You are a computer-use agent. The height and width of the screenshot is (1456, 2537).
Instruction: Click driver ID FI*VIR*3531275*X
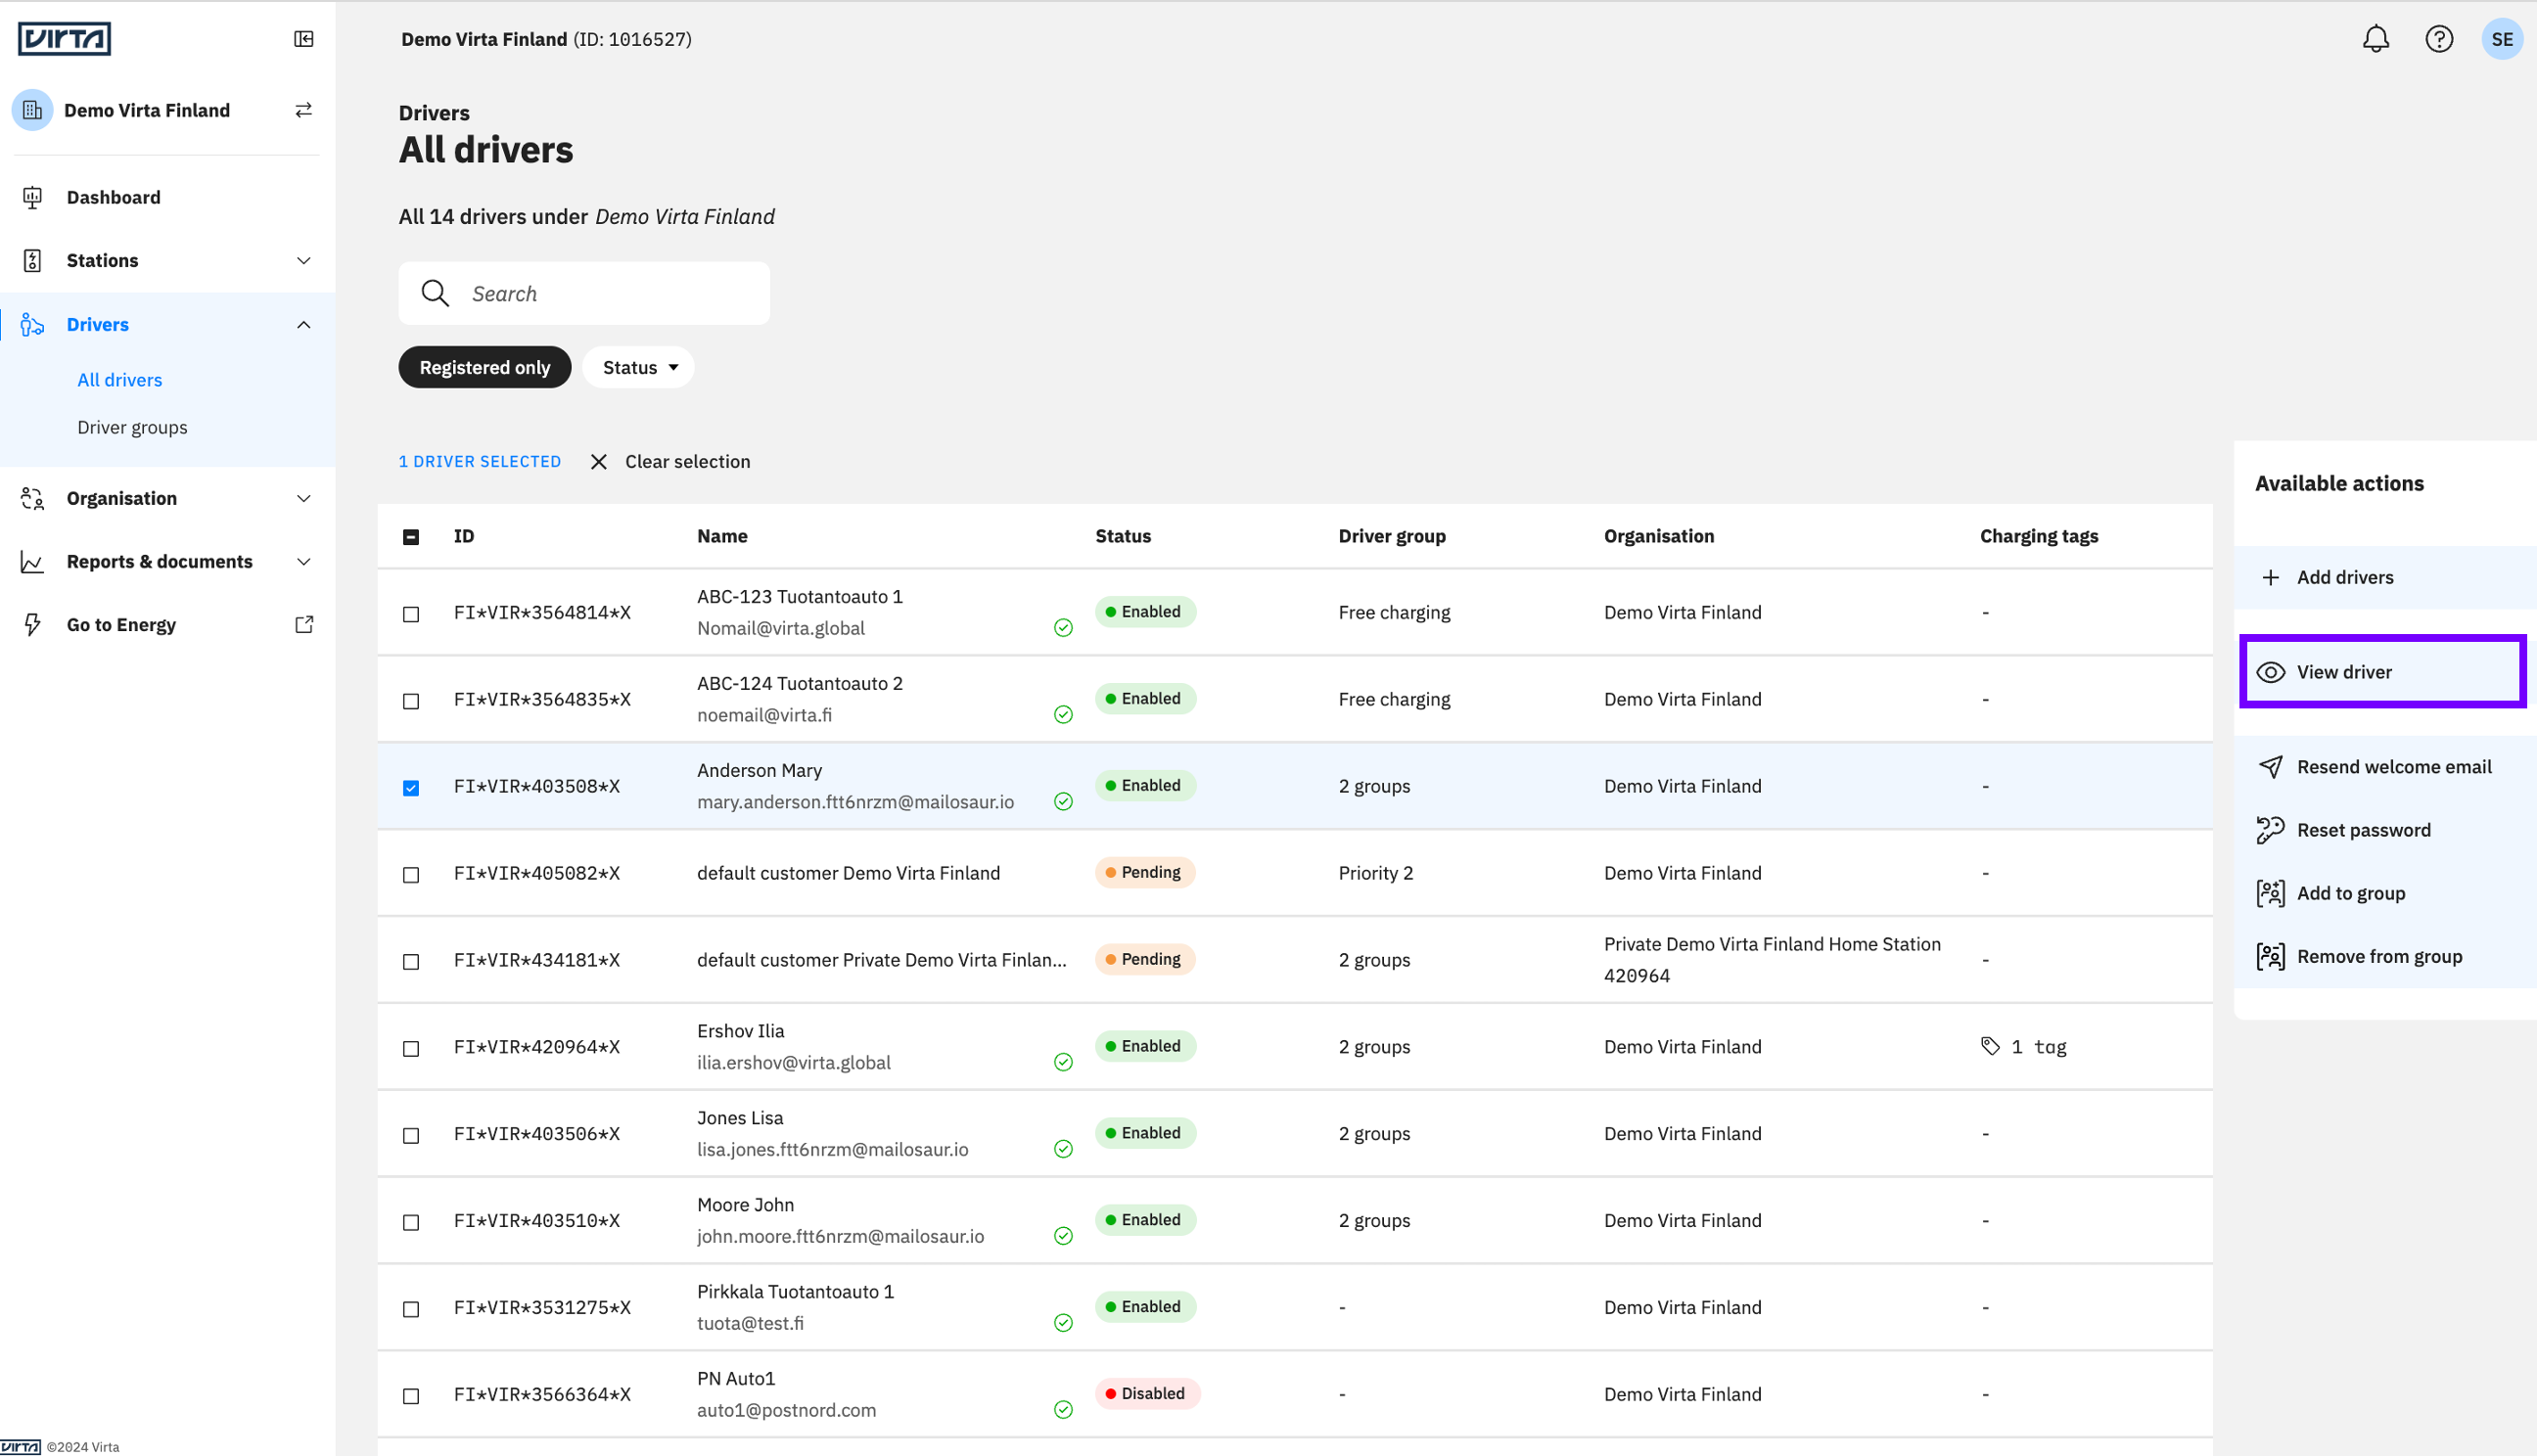542,1308
